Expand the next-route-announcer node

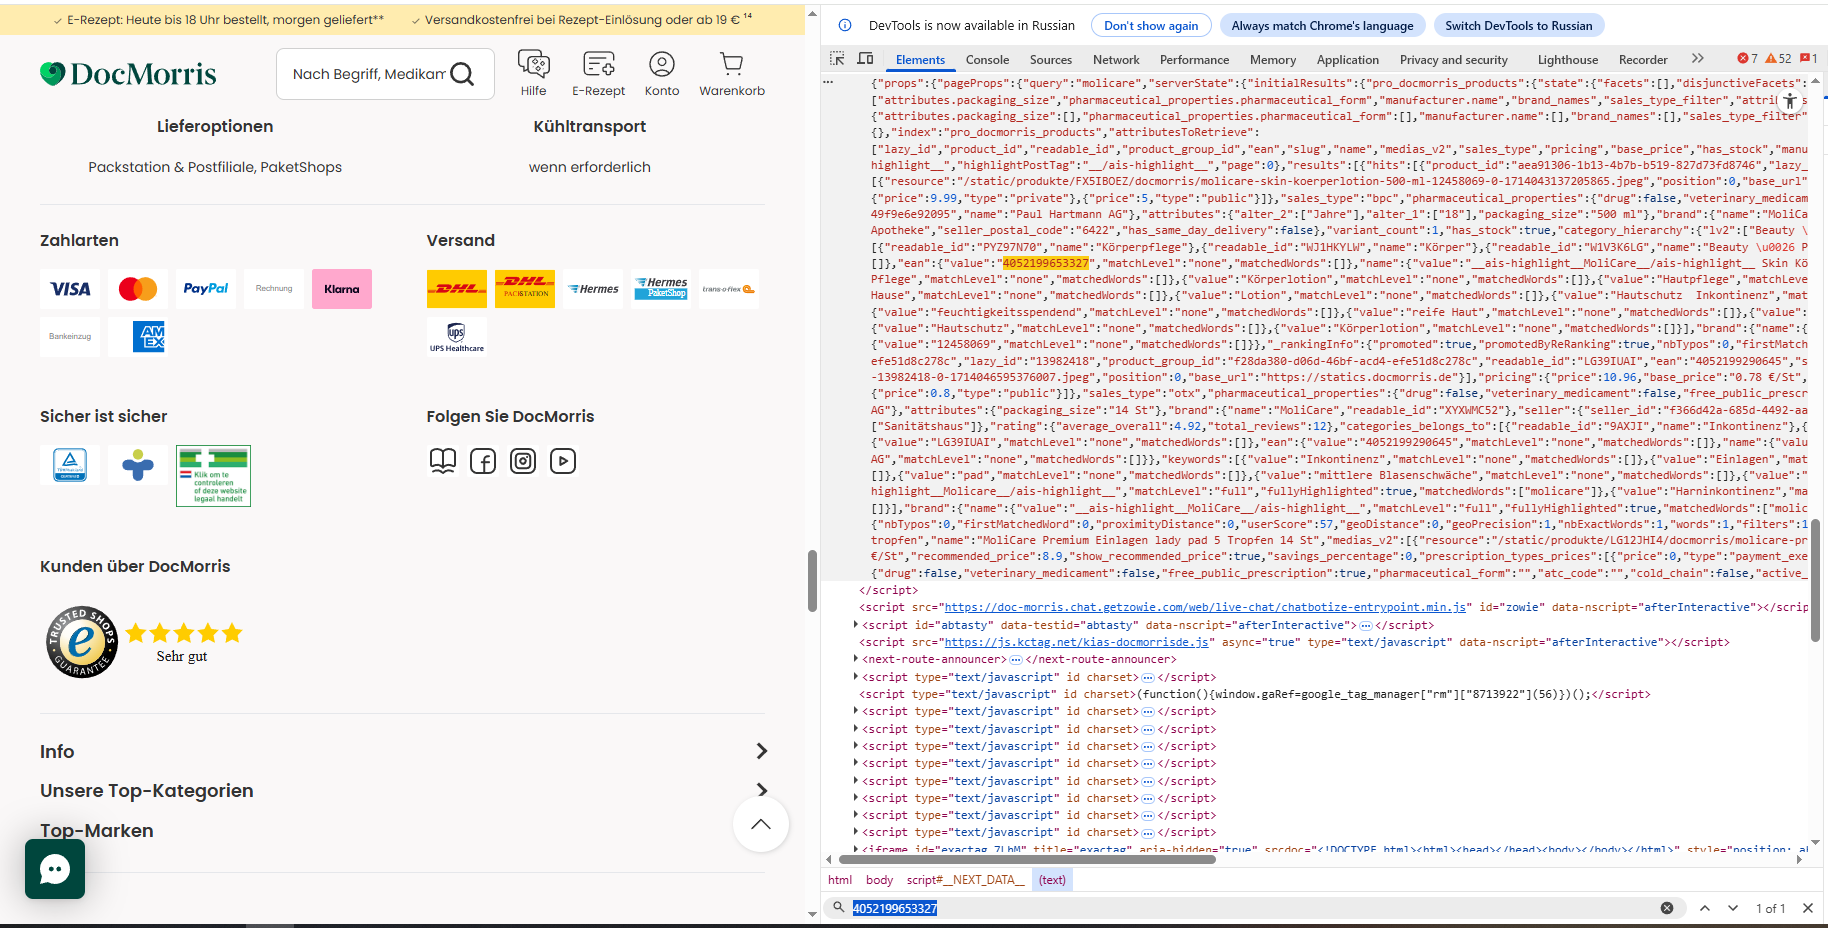[x=856, y=659]
